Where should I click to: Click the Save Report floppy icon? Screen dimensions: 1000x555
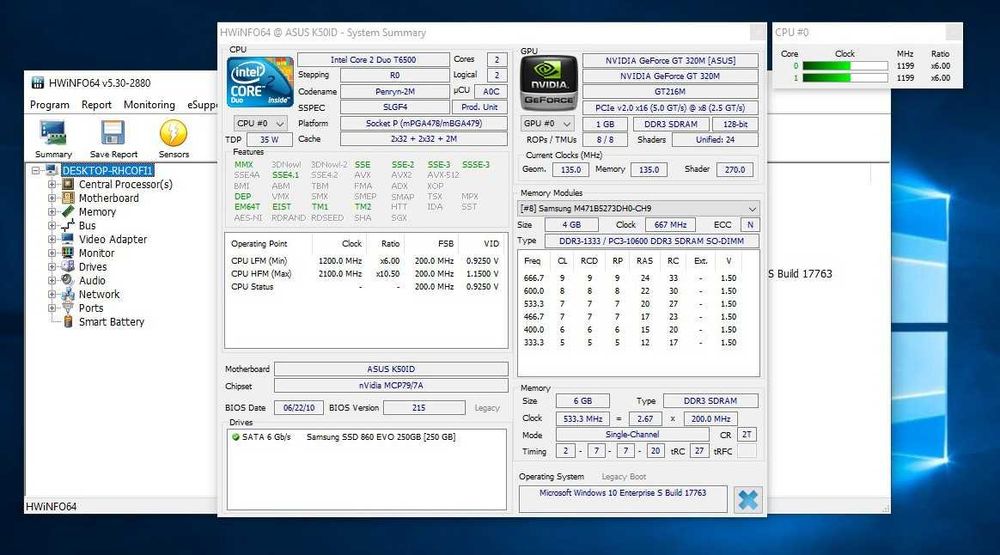113,133
